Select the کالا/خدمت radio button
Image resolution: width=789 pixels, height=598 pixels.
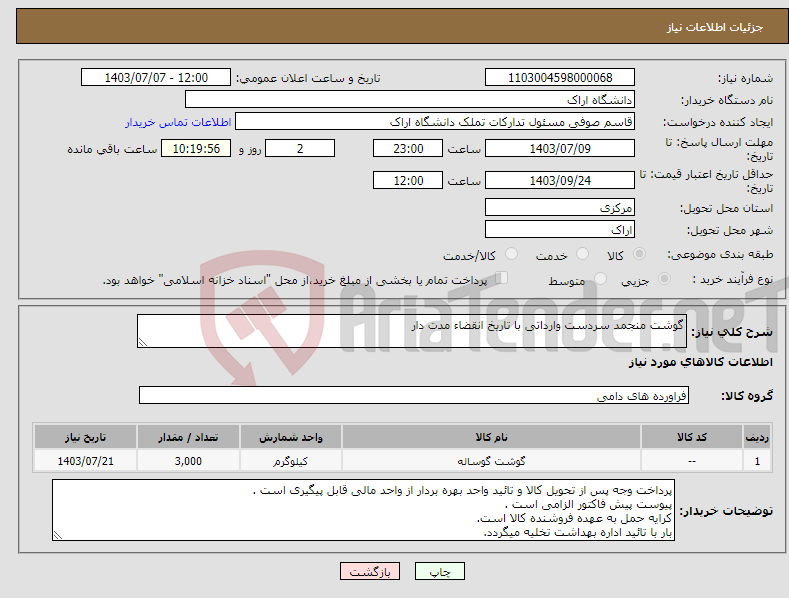click(511, 254)
